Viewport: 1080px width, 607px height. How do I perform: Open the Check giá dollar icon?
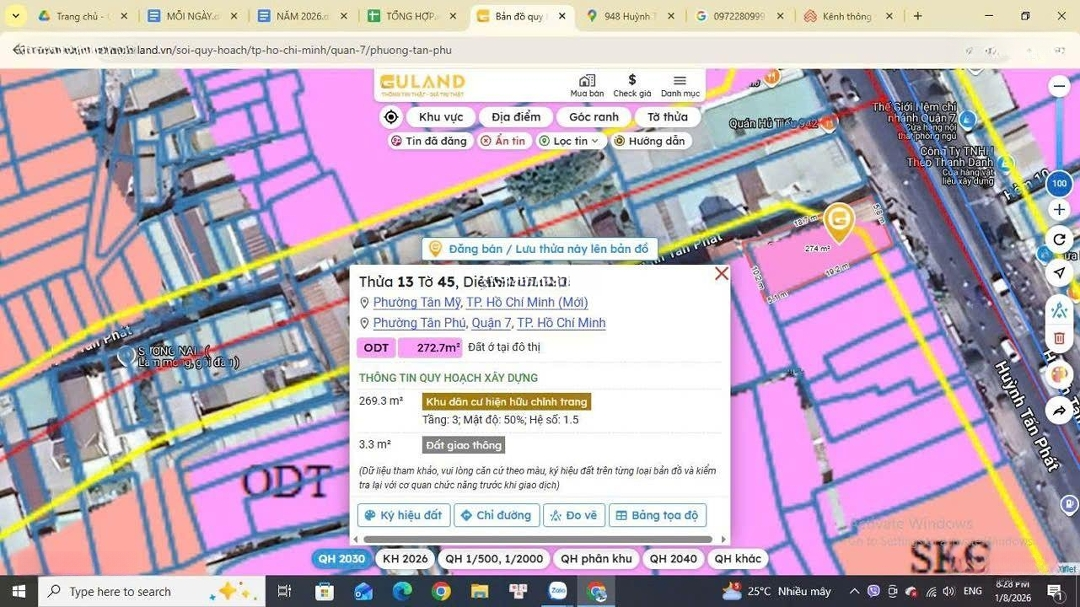pos(632,85)
